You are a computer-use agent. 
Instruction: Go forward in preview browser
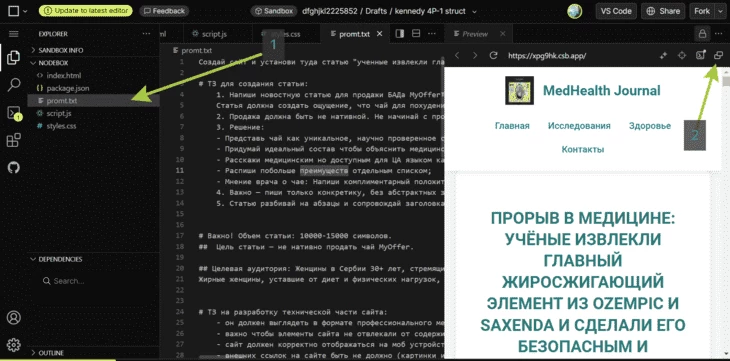475,55
